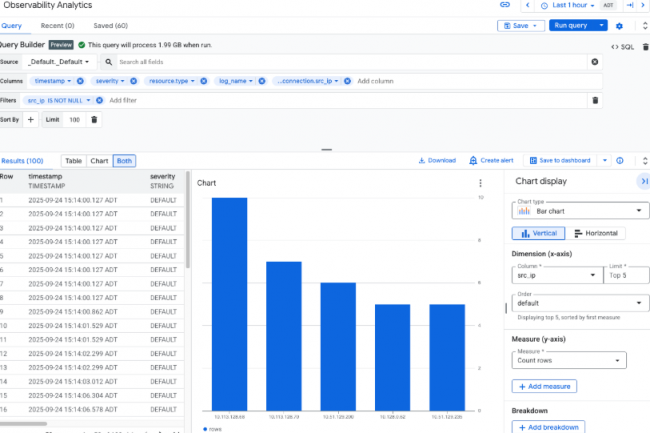The width and height of the screenshot is (650, 433).
Task: Set bar orientation to Horizontal
Action: 598,233
